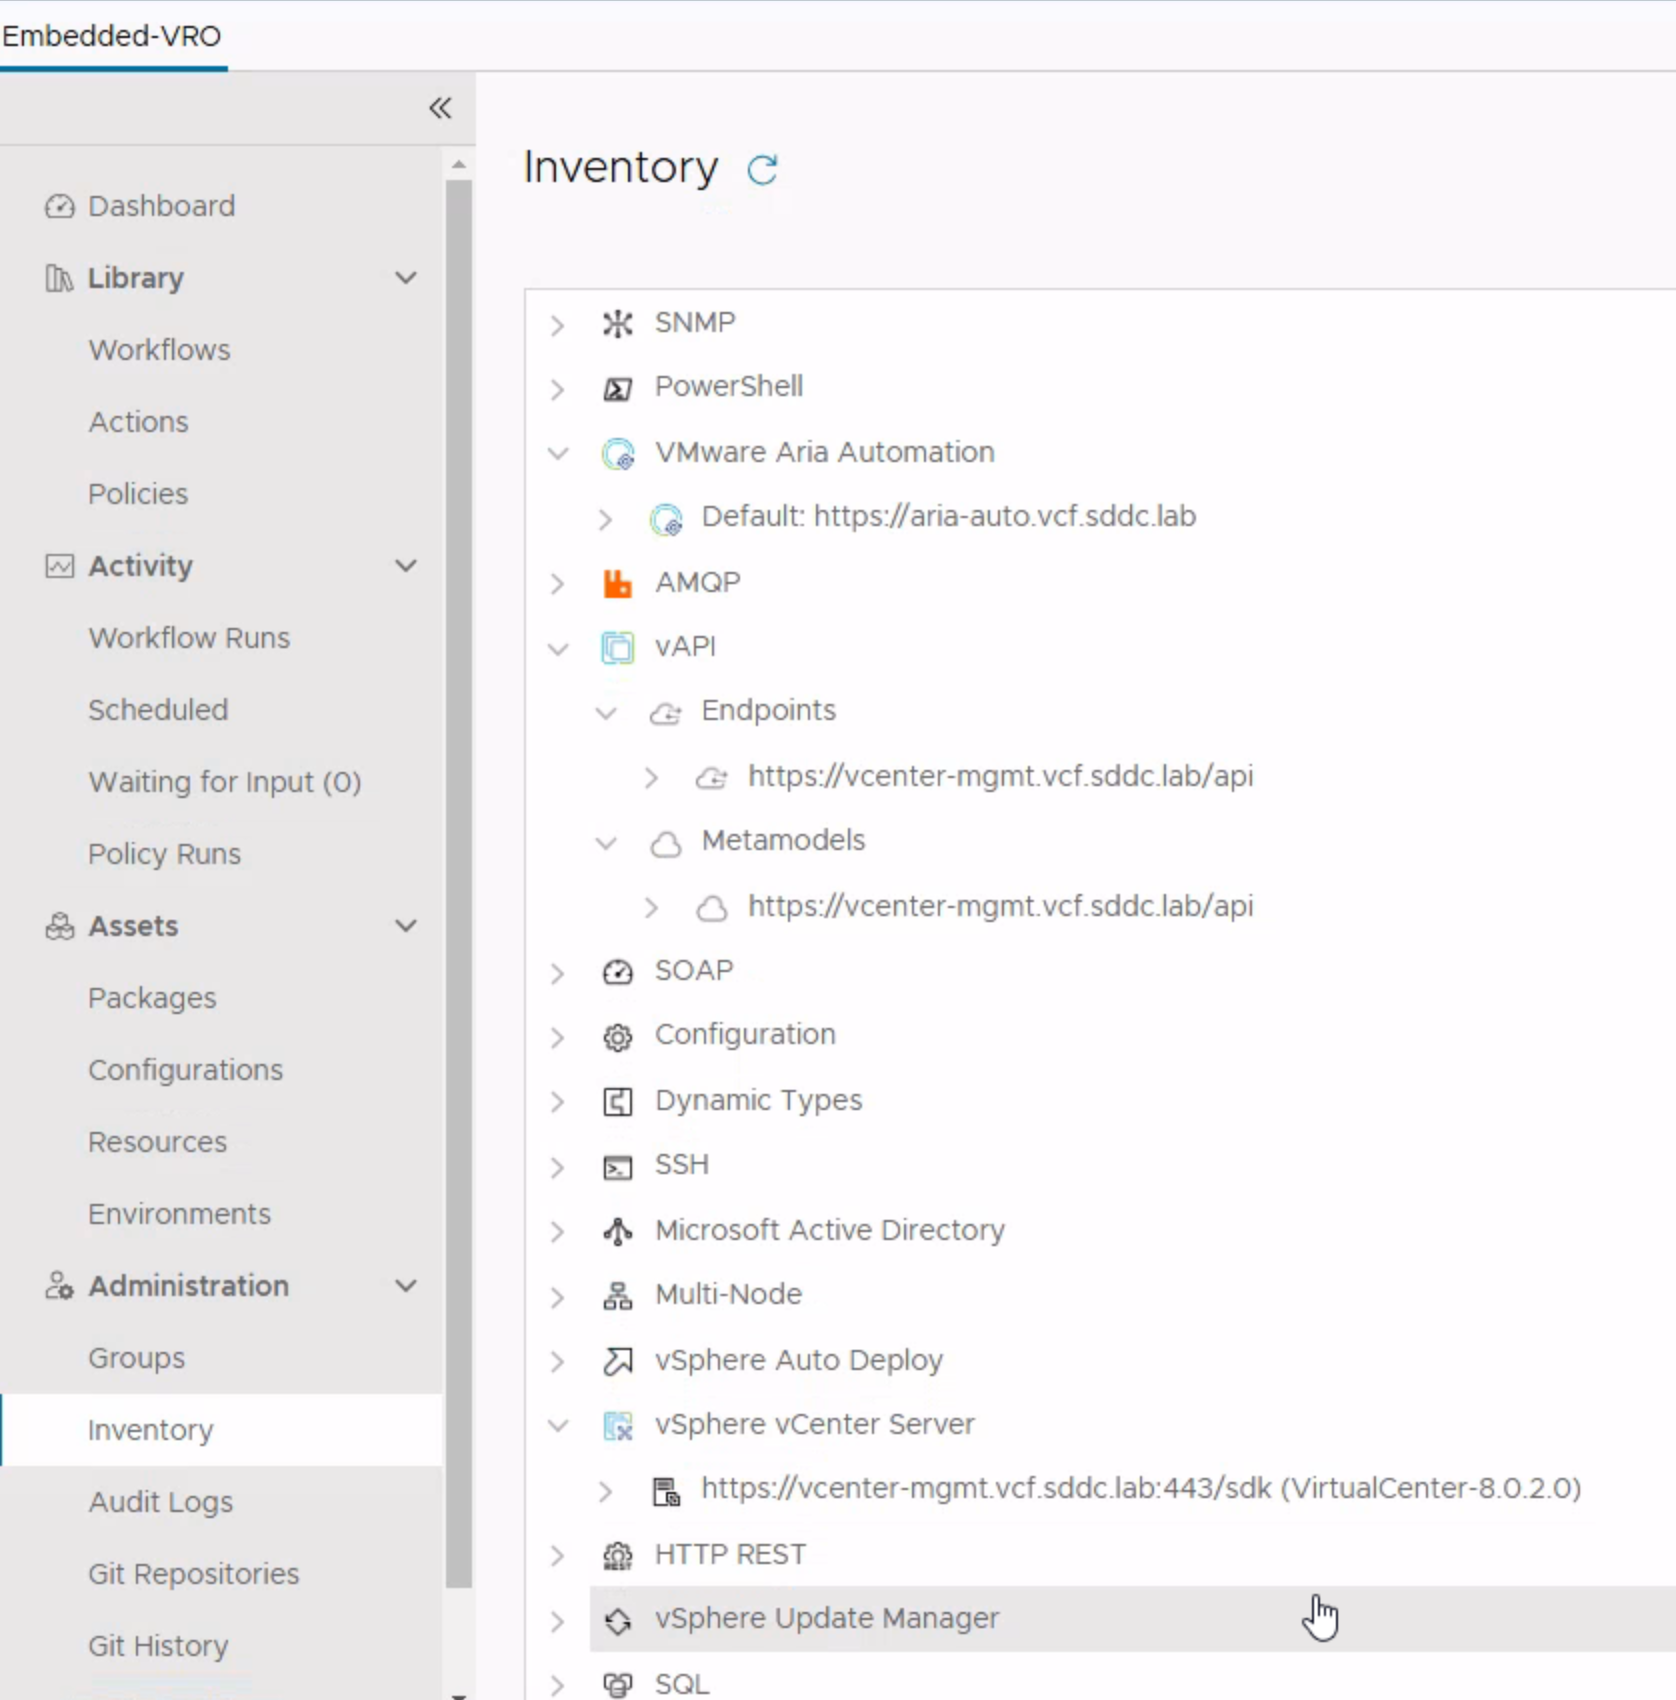Collapse the Administration sidebar section

[x=405, y=1286]
